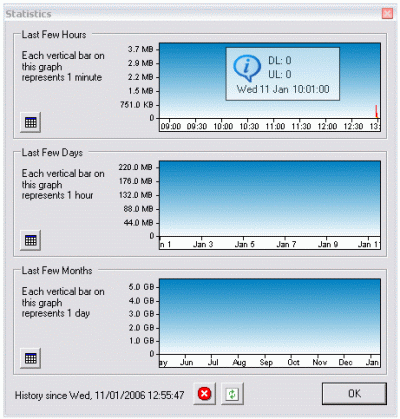Image resolution: width=400 pixels, height=419 pixels.
Task: Click the 'Last Few Days' group title
Action: pyautogui.click(x=52, y=153)
